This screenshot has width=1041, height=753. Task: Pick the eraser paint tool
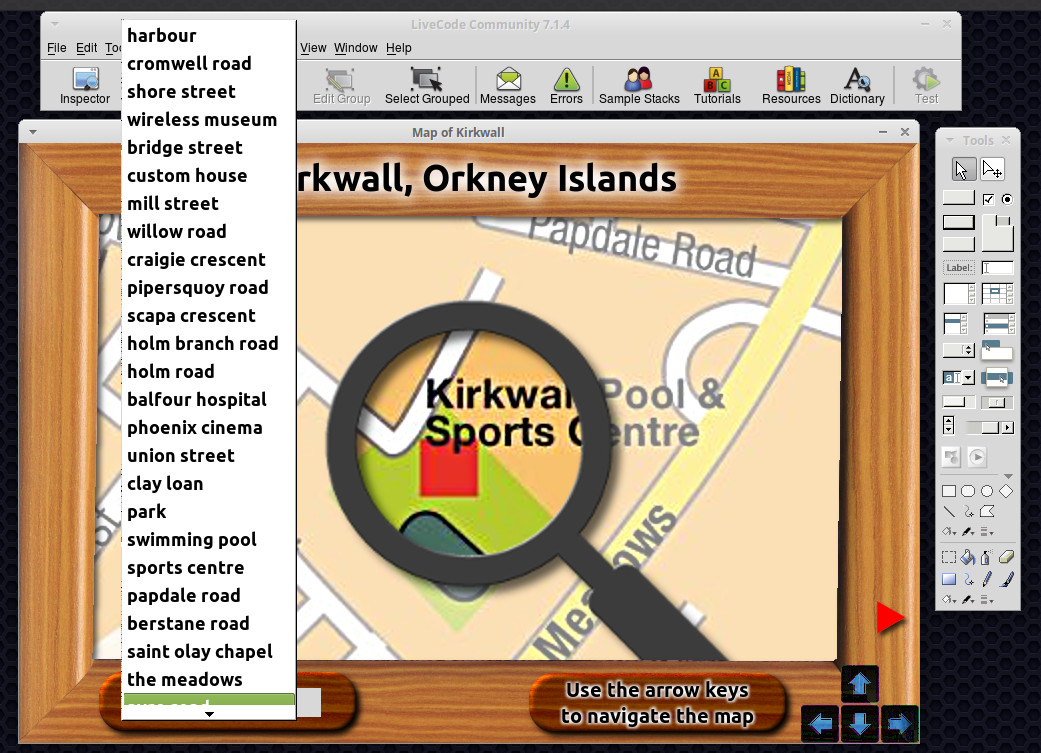coord(1006,557)
